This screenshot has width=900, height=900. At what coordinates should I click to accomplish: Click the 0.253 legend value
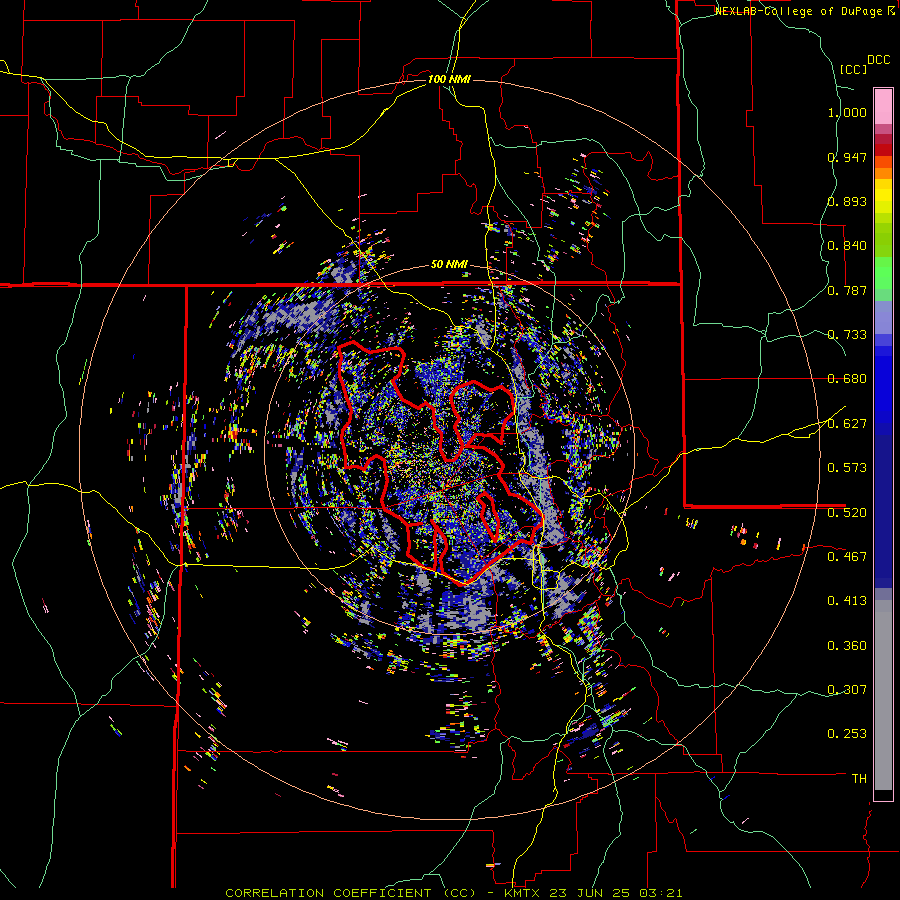847,734
